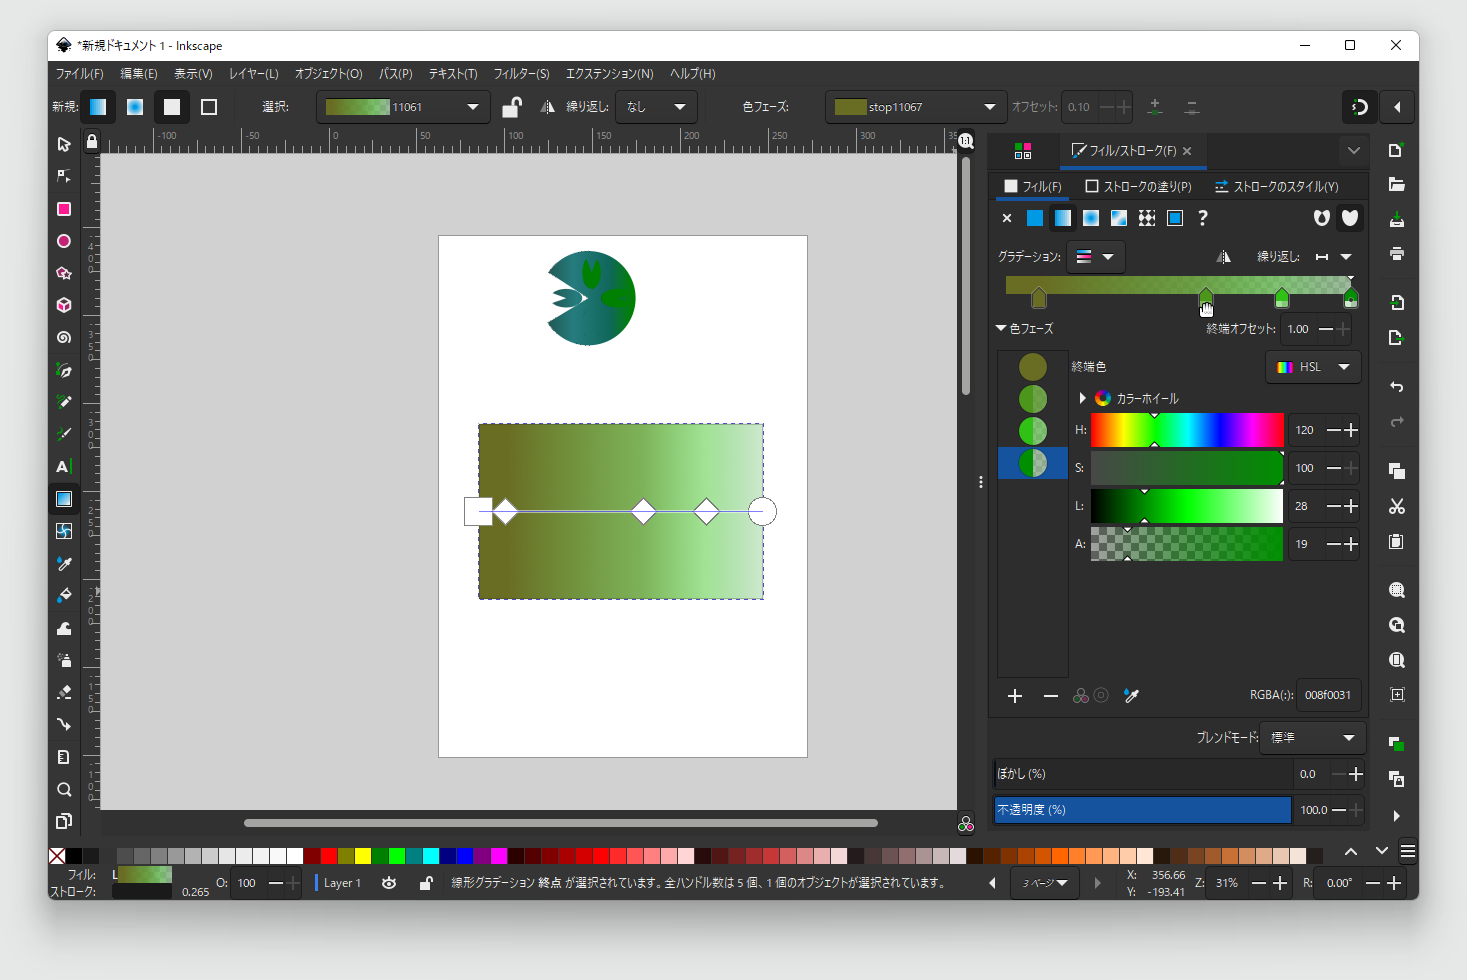This screenshot has height=980, width=1467.
Task: Pick the Zoom tool in toolbox
Action: point(64,790)
